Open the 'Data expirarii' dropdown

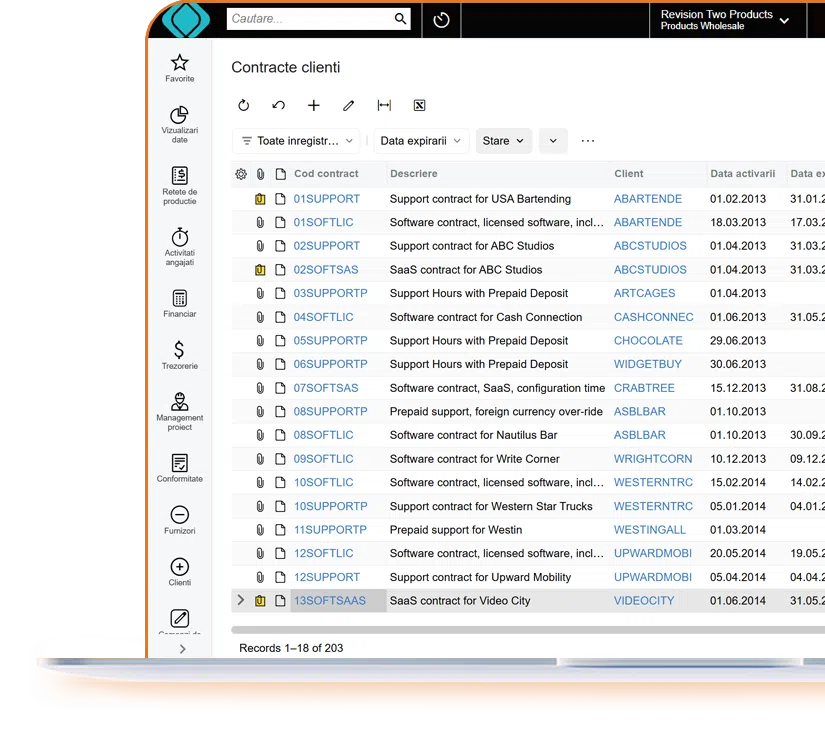(x=418, y=141)
